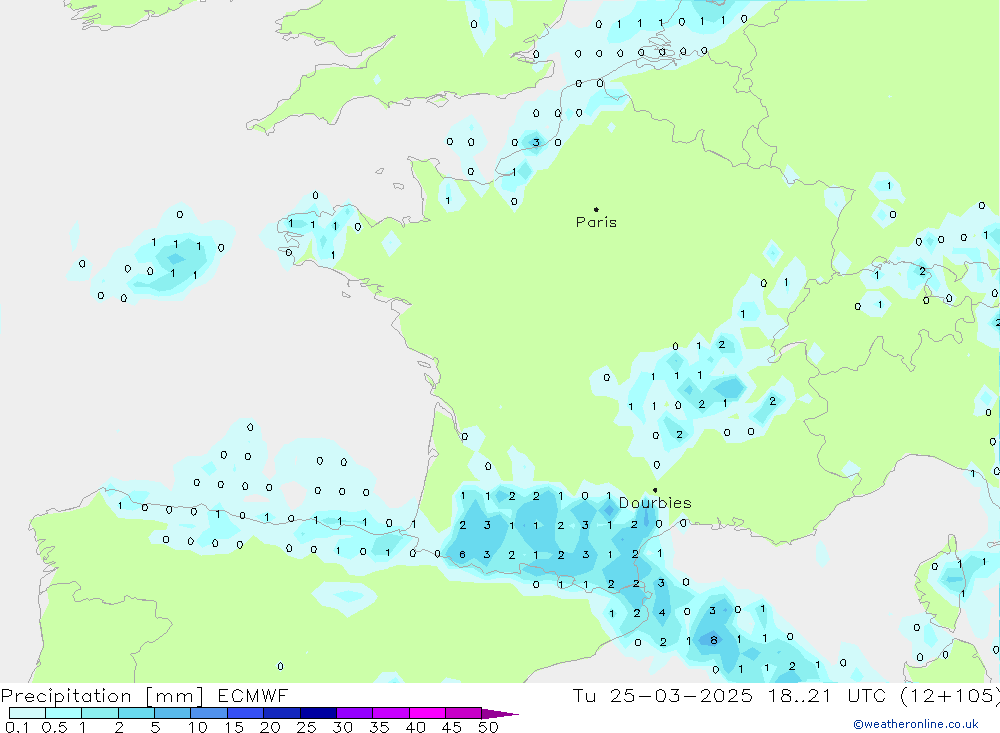Select the 45–50 mm legend swatch
This screenshot has width=1000, height=733.
coord(464,713)
